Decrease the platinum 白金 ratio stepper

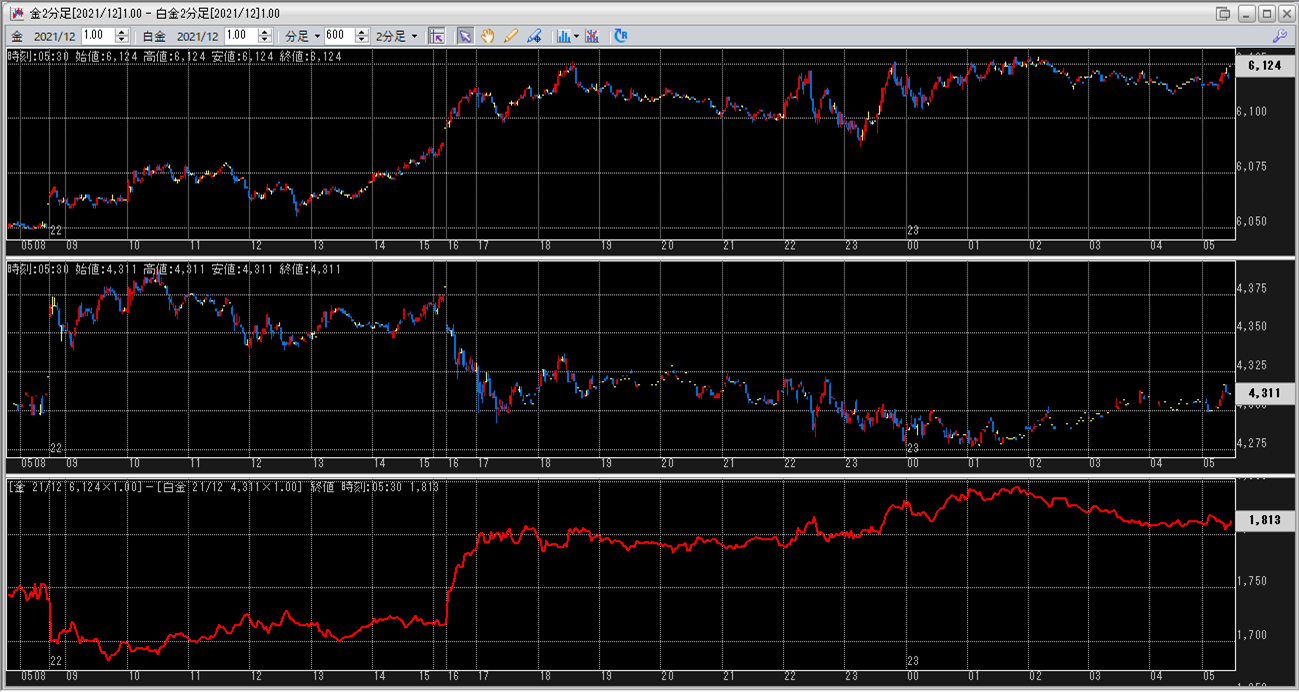coord(266,40)
